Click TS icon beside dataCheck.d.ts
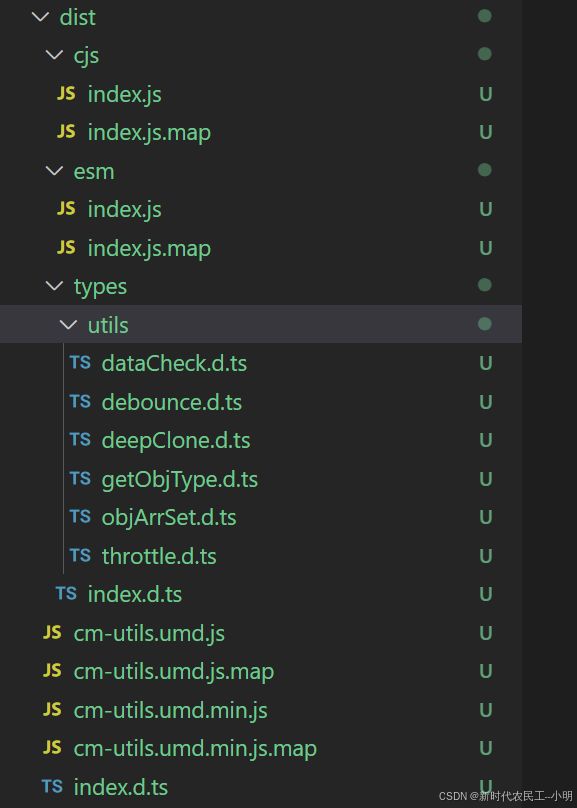This screenshot has width=577, height=808. click(x=80, y=363)
